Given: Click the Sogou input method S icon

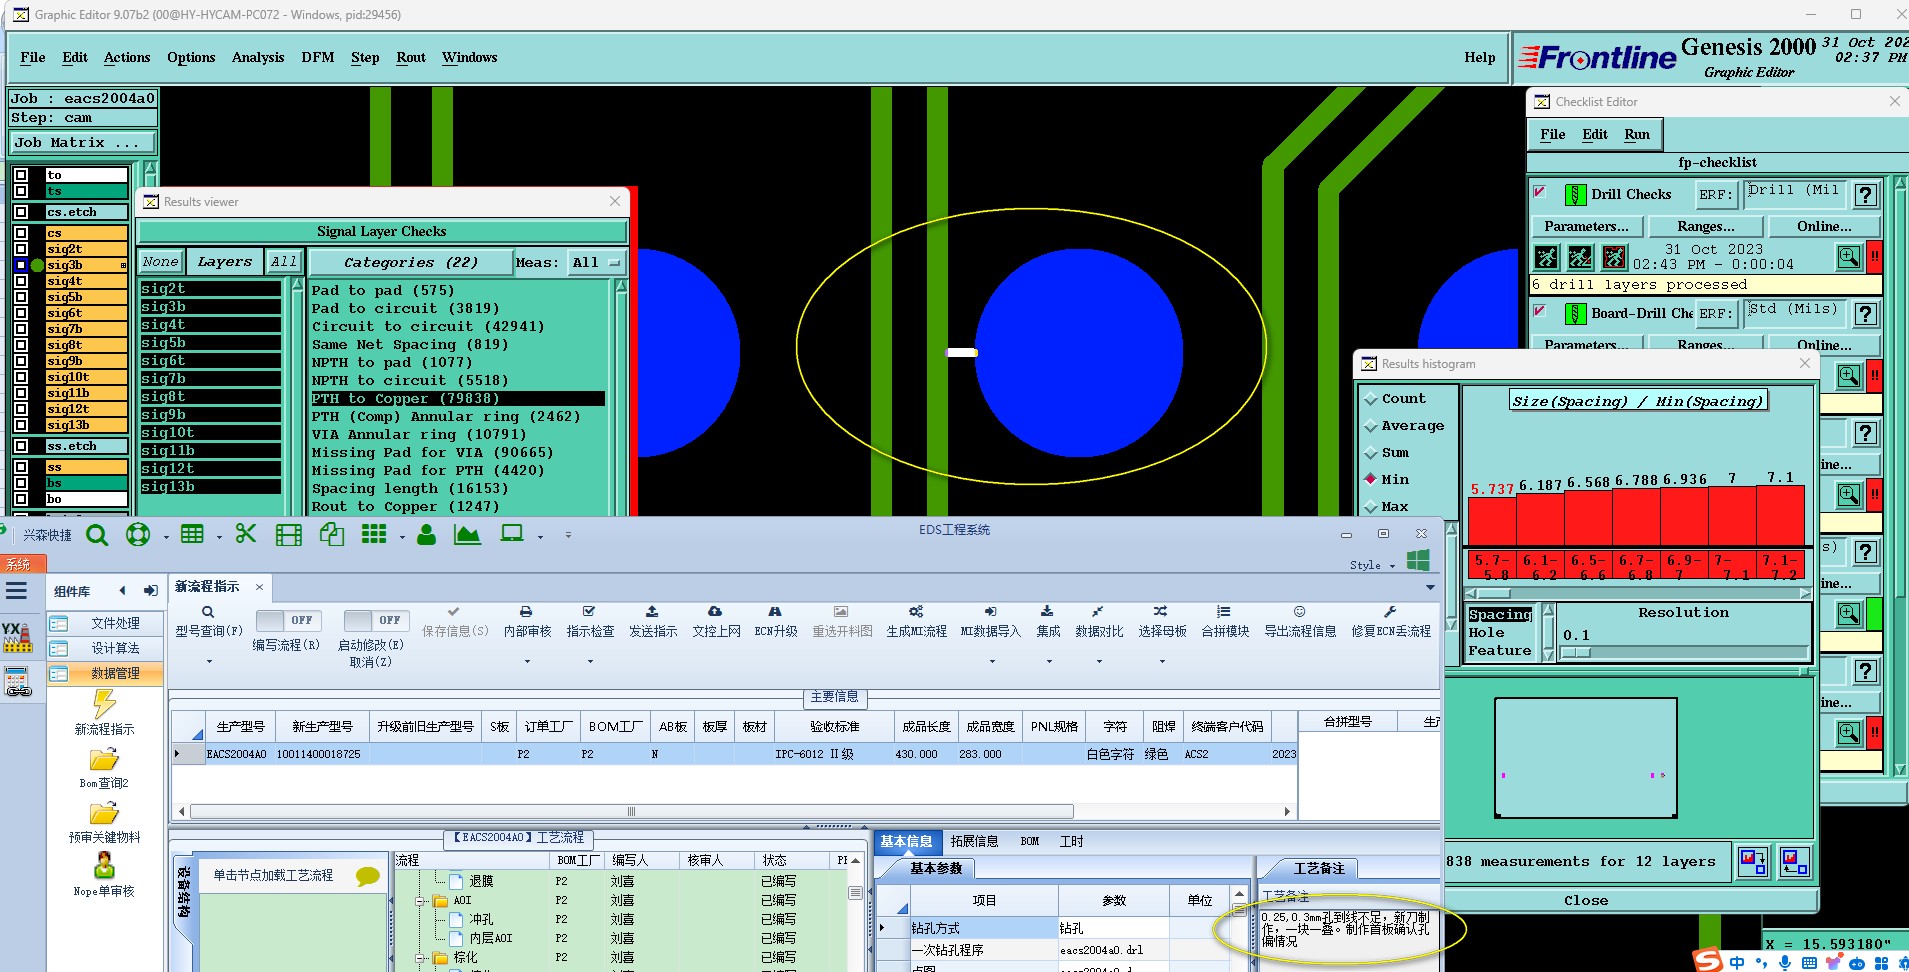Looking at the screenshot, I should pyautogui.click(x=1708, y=962).
